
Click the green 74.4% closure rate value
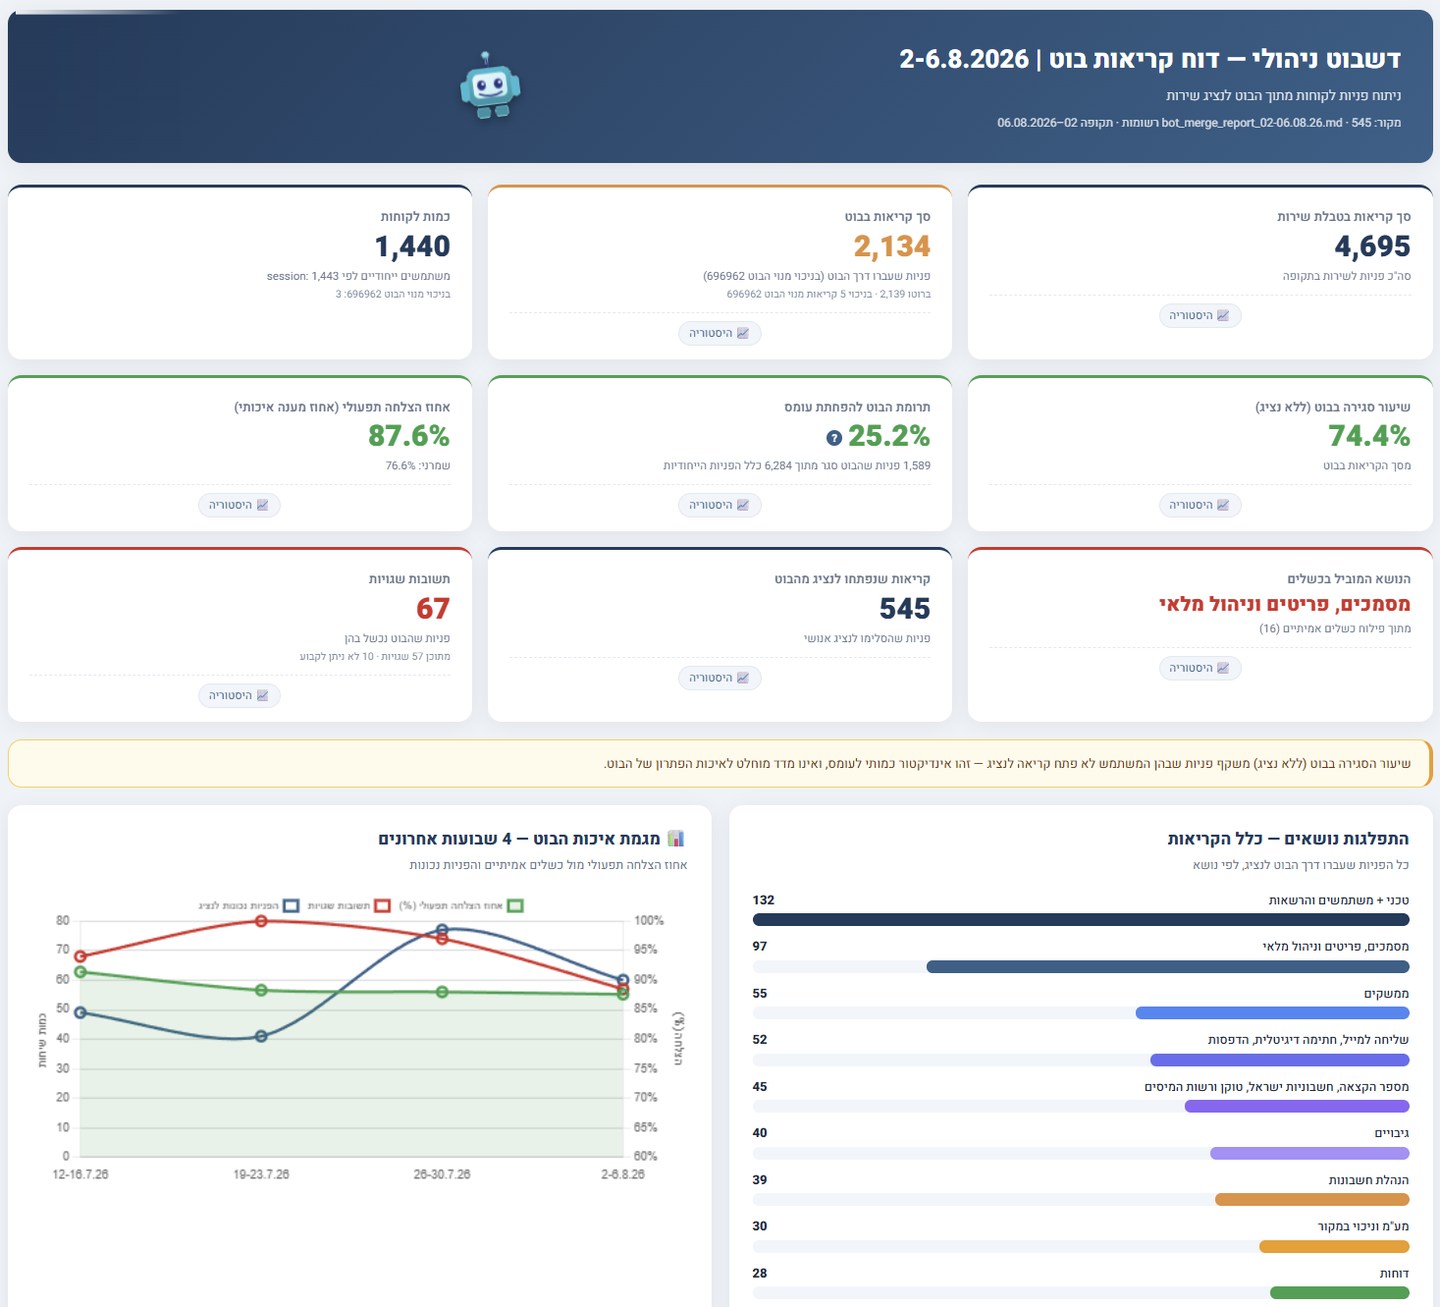point(1369,436)
